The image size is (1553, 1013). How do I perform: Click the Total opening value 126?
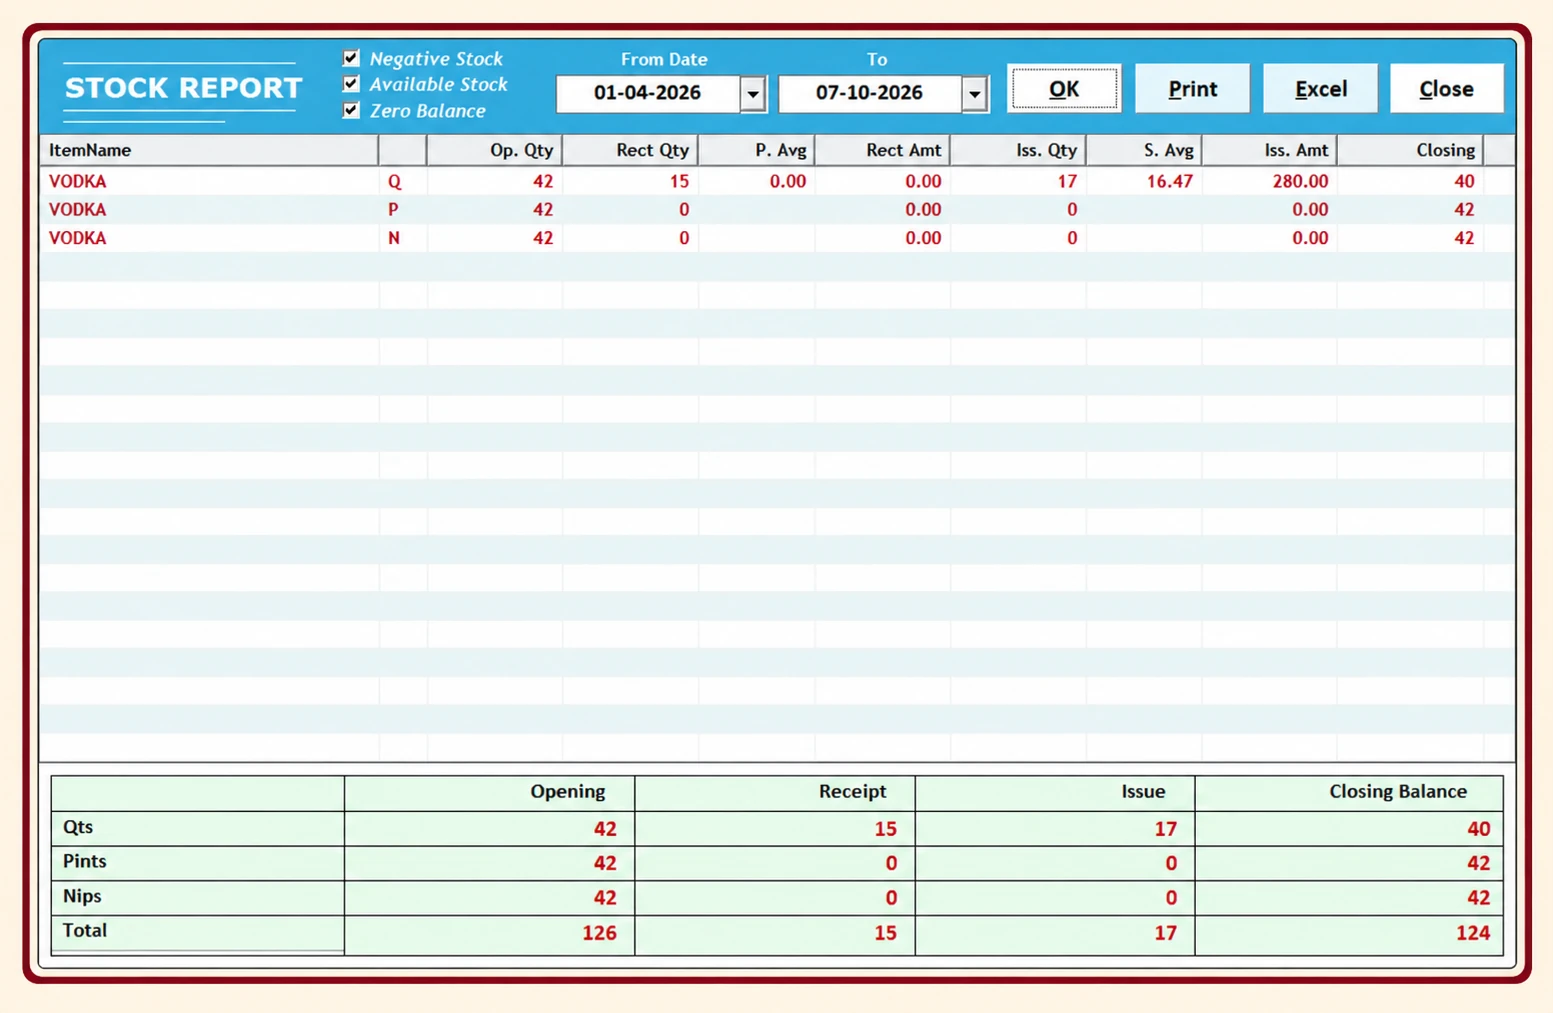(x=599, y=933)
